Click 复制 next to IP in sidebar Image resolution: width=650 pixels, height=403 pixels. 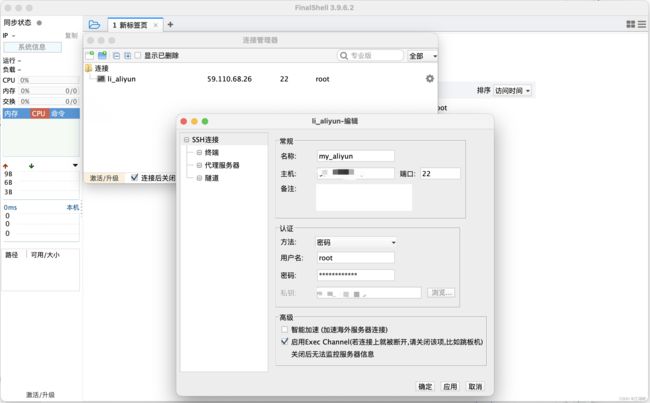(x=71, y=36)
